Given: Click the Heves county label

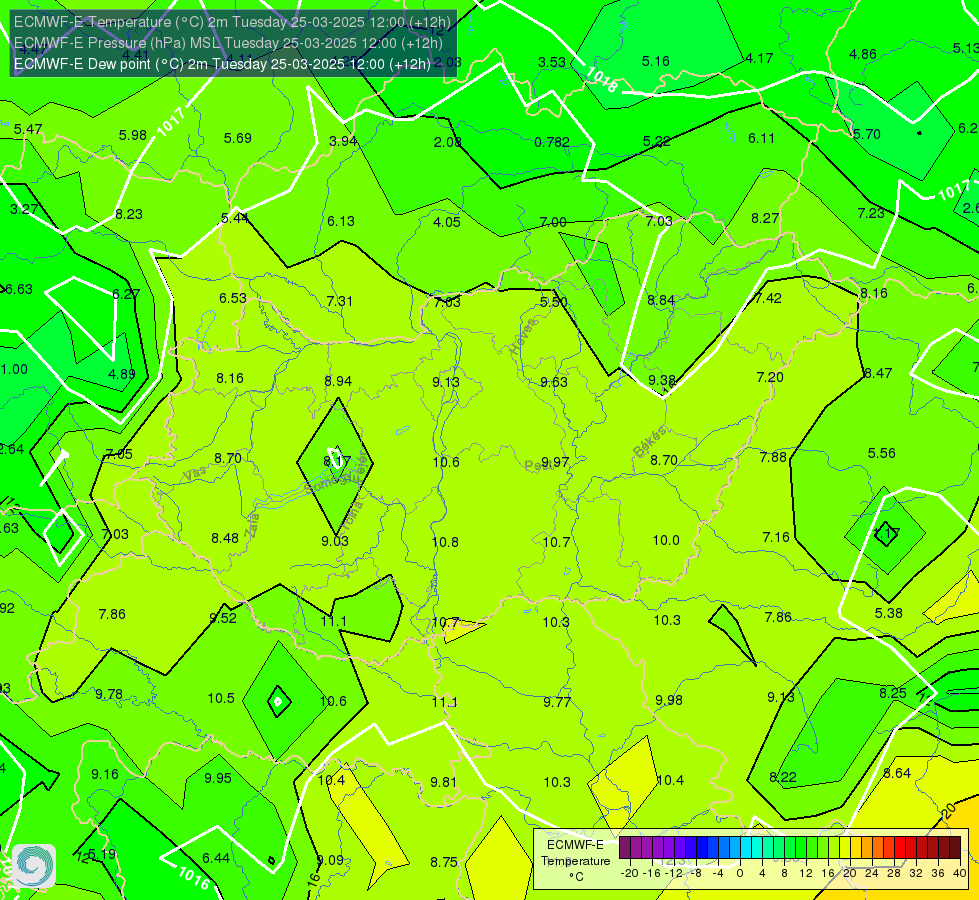Looking at the screenshot, I should click(523, 337).
